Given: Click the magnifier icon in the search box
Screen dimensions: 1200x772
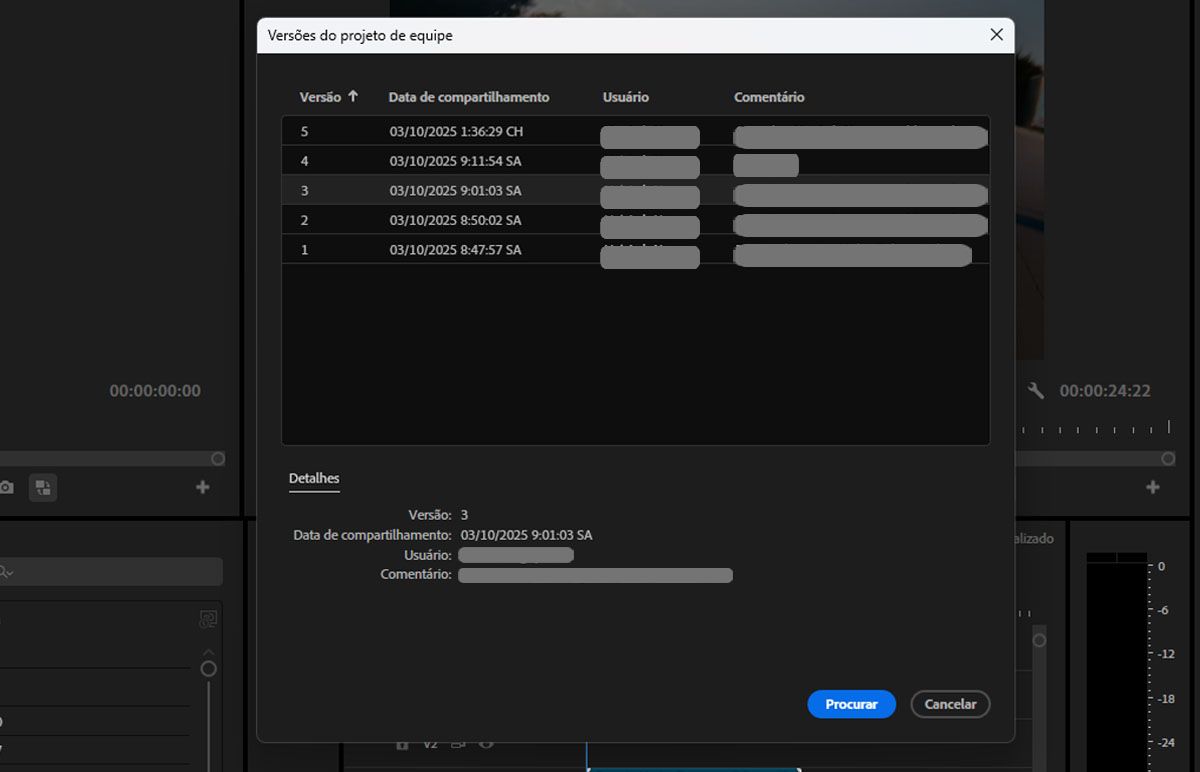Looking at the screenshot, I should tap(4, 571).
